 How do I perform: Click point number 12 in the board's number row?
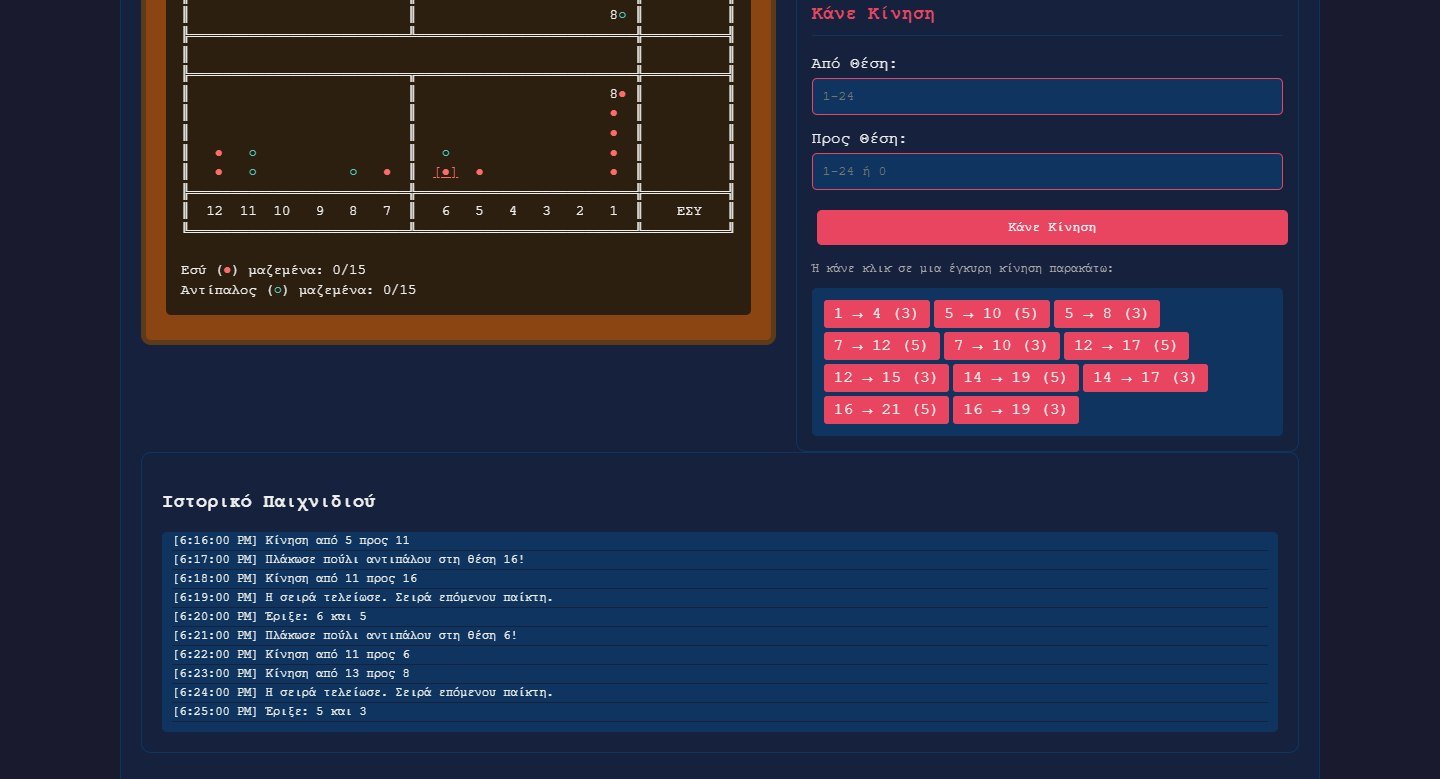[x=215, y=211]
